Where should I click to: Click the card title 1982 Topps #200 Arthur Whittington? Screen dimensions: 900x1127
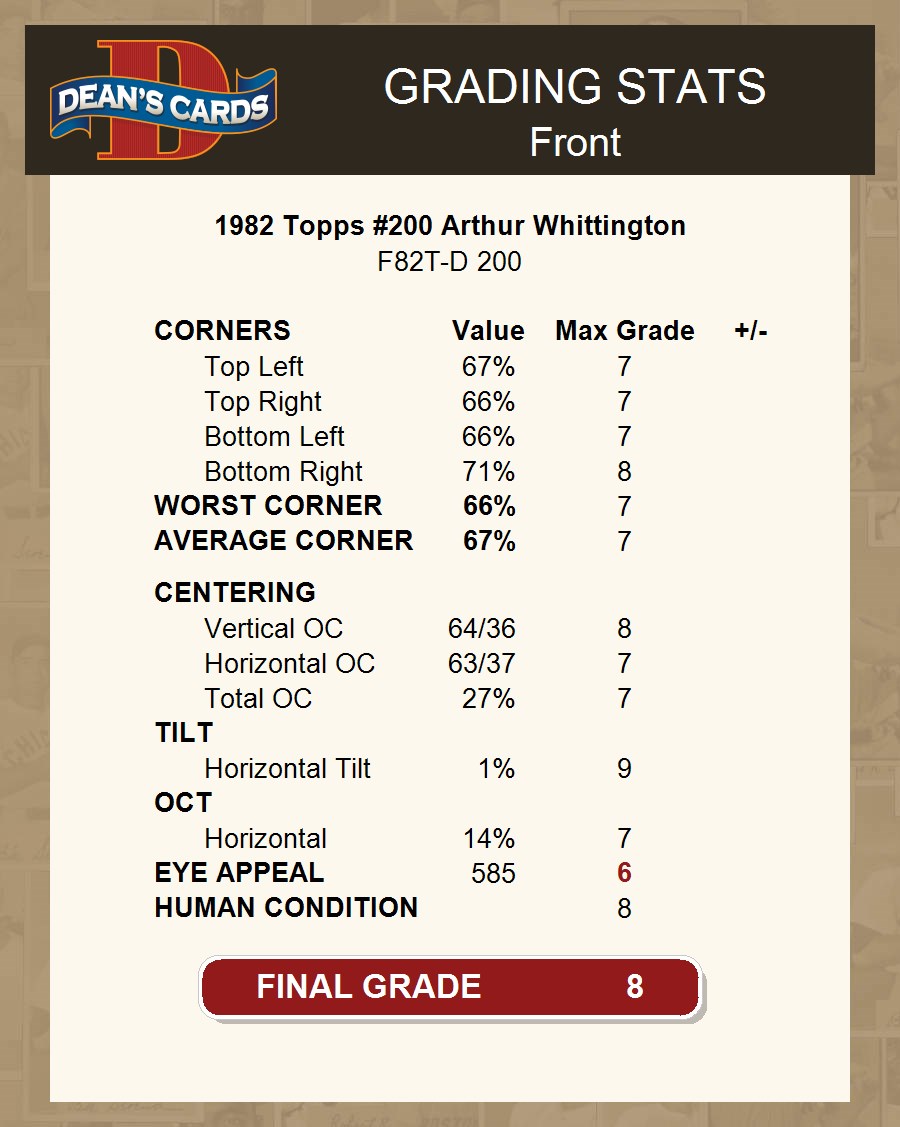click(x=450, y=226)
